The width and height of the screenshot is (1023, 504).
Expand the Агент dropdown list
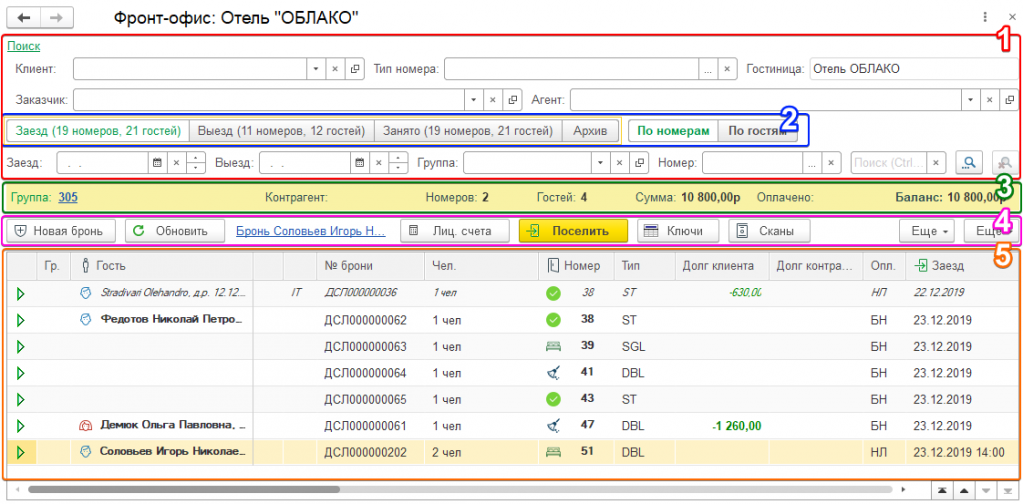click(970, 100)
